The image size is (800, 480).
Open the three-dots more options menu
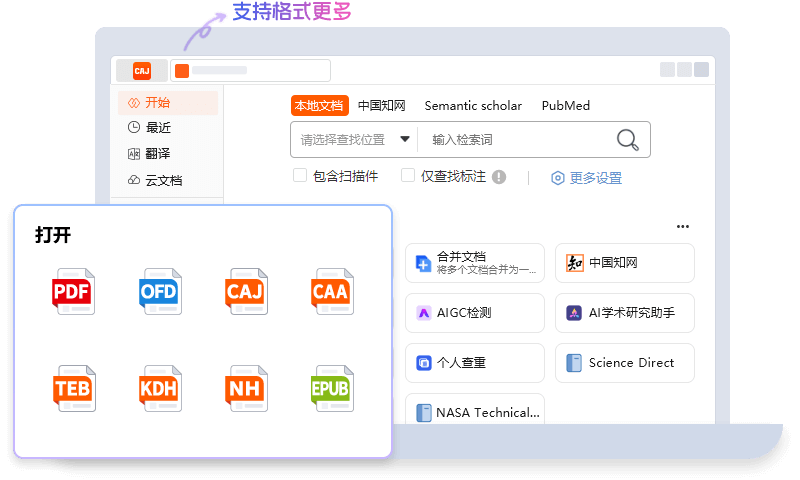click(x=683, y=226)
